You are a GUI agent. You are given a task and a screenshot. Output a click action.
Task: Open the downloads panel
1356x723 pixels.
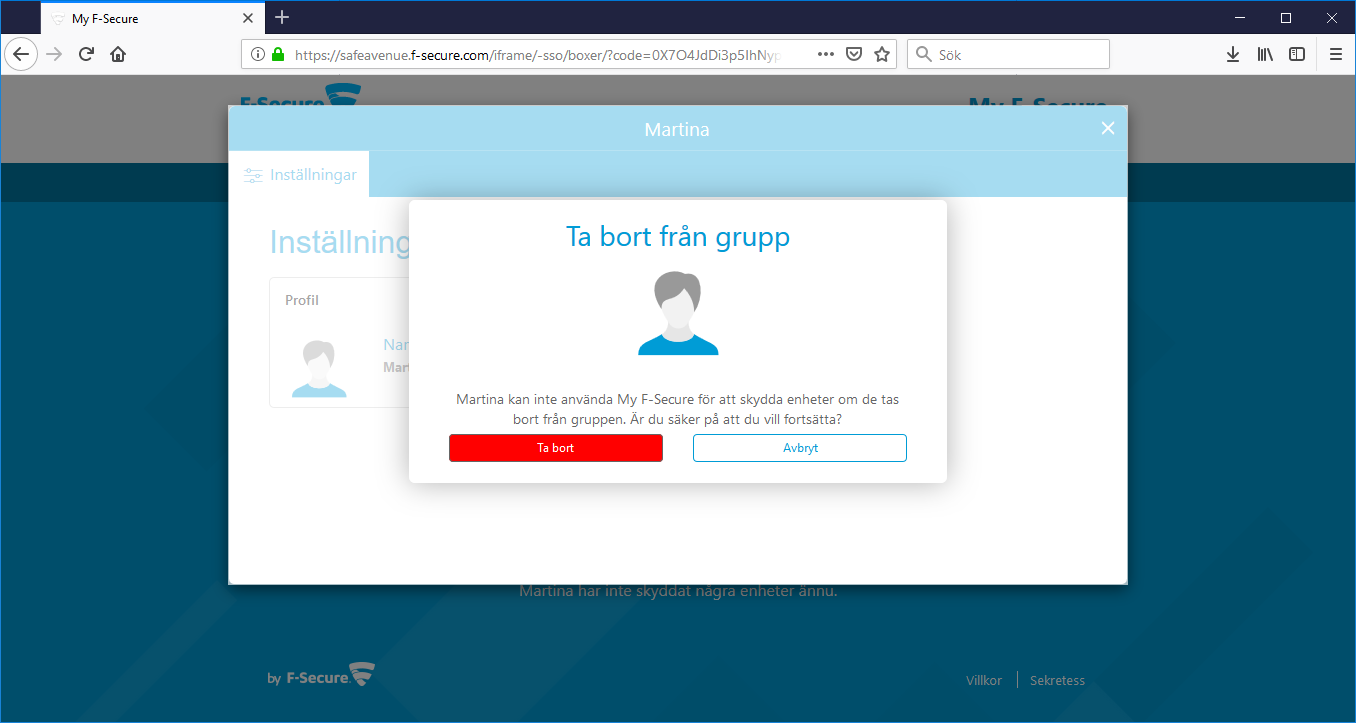(x=1233, y=54)
